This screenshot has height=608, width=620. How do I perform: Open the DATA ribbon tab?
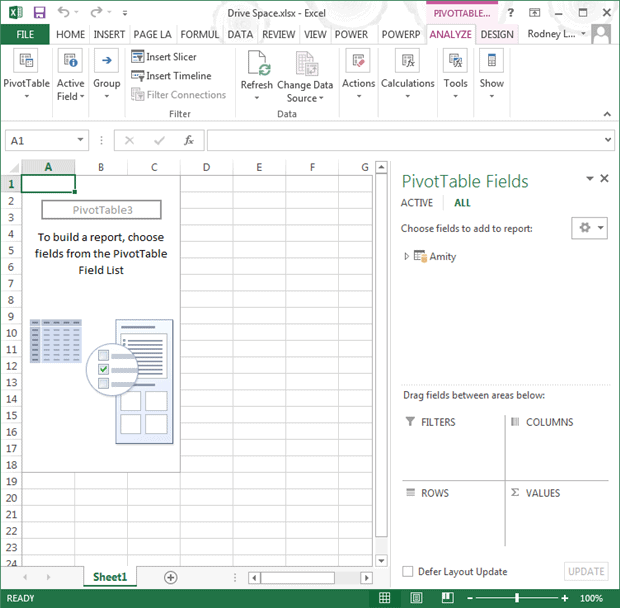click(240, 34)
